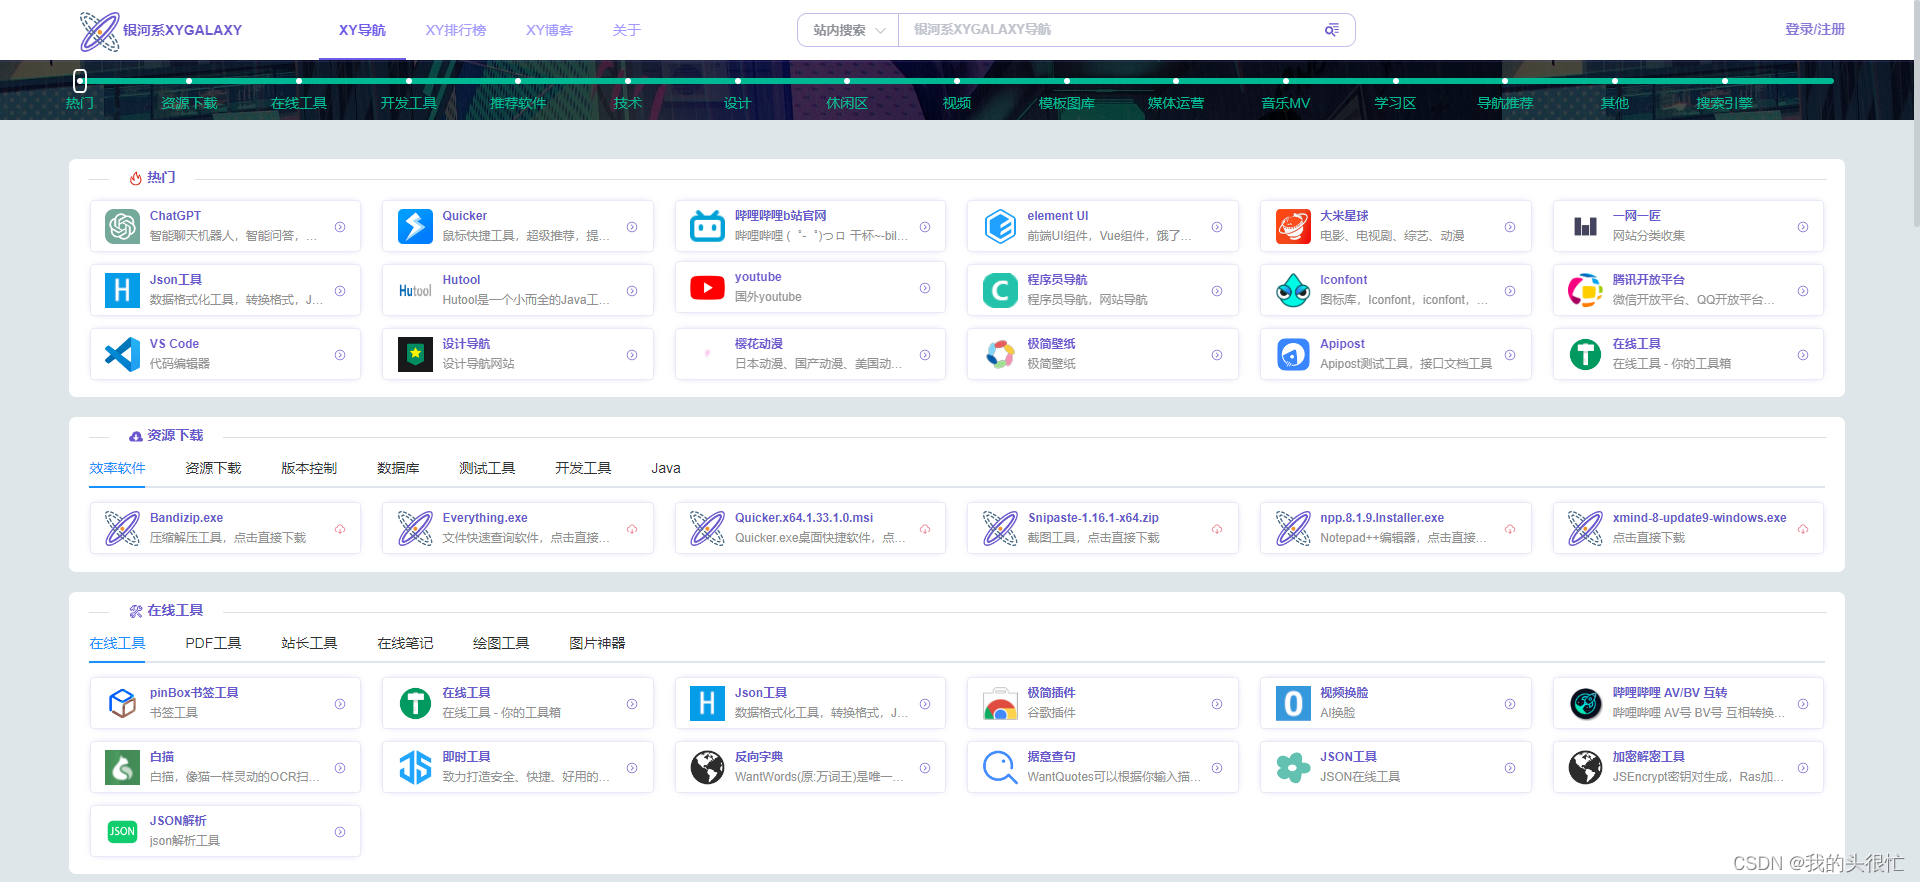
Task: Click the 白描 green icon
Action: (122, 767)
